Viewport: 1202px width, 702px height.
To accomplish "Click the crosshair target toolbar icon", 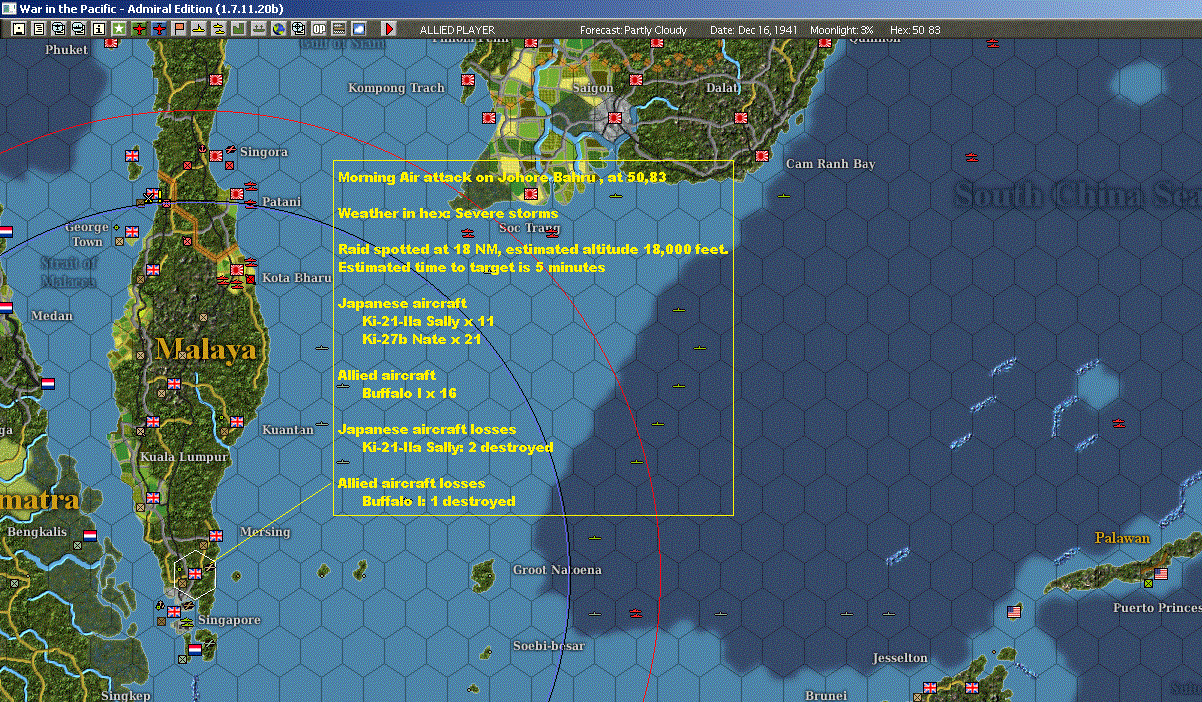I will 298,29.
